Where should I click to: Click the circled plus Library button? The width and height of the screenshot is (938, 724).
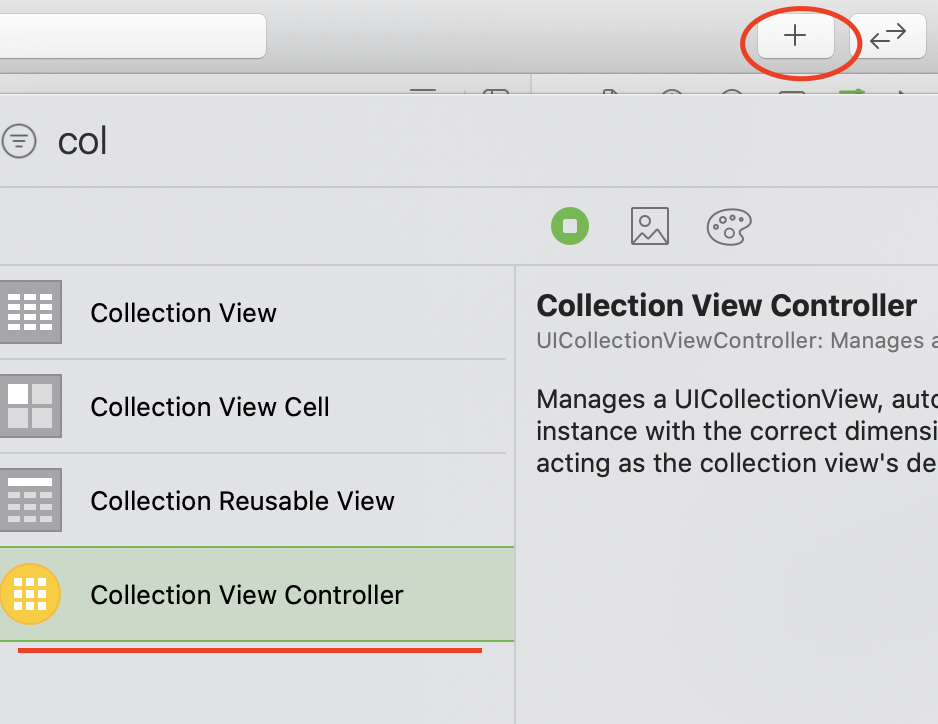[795, 36]
